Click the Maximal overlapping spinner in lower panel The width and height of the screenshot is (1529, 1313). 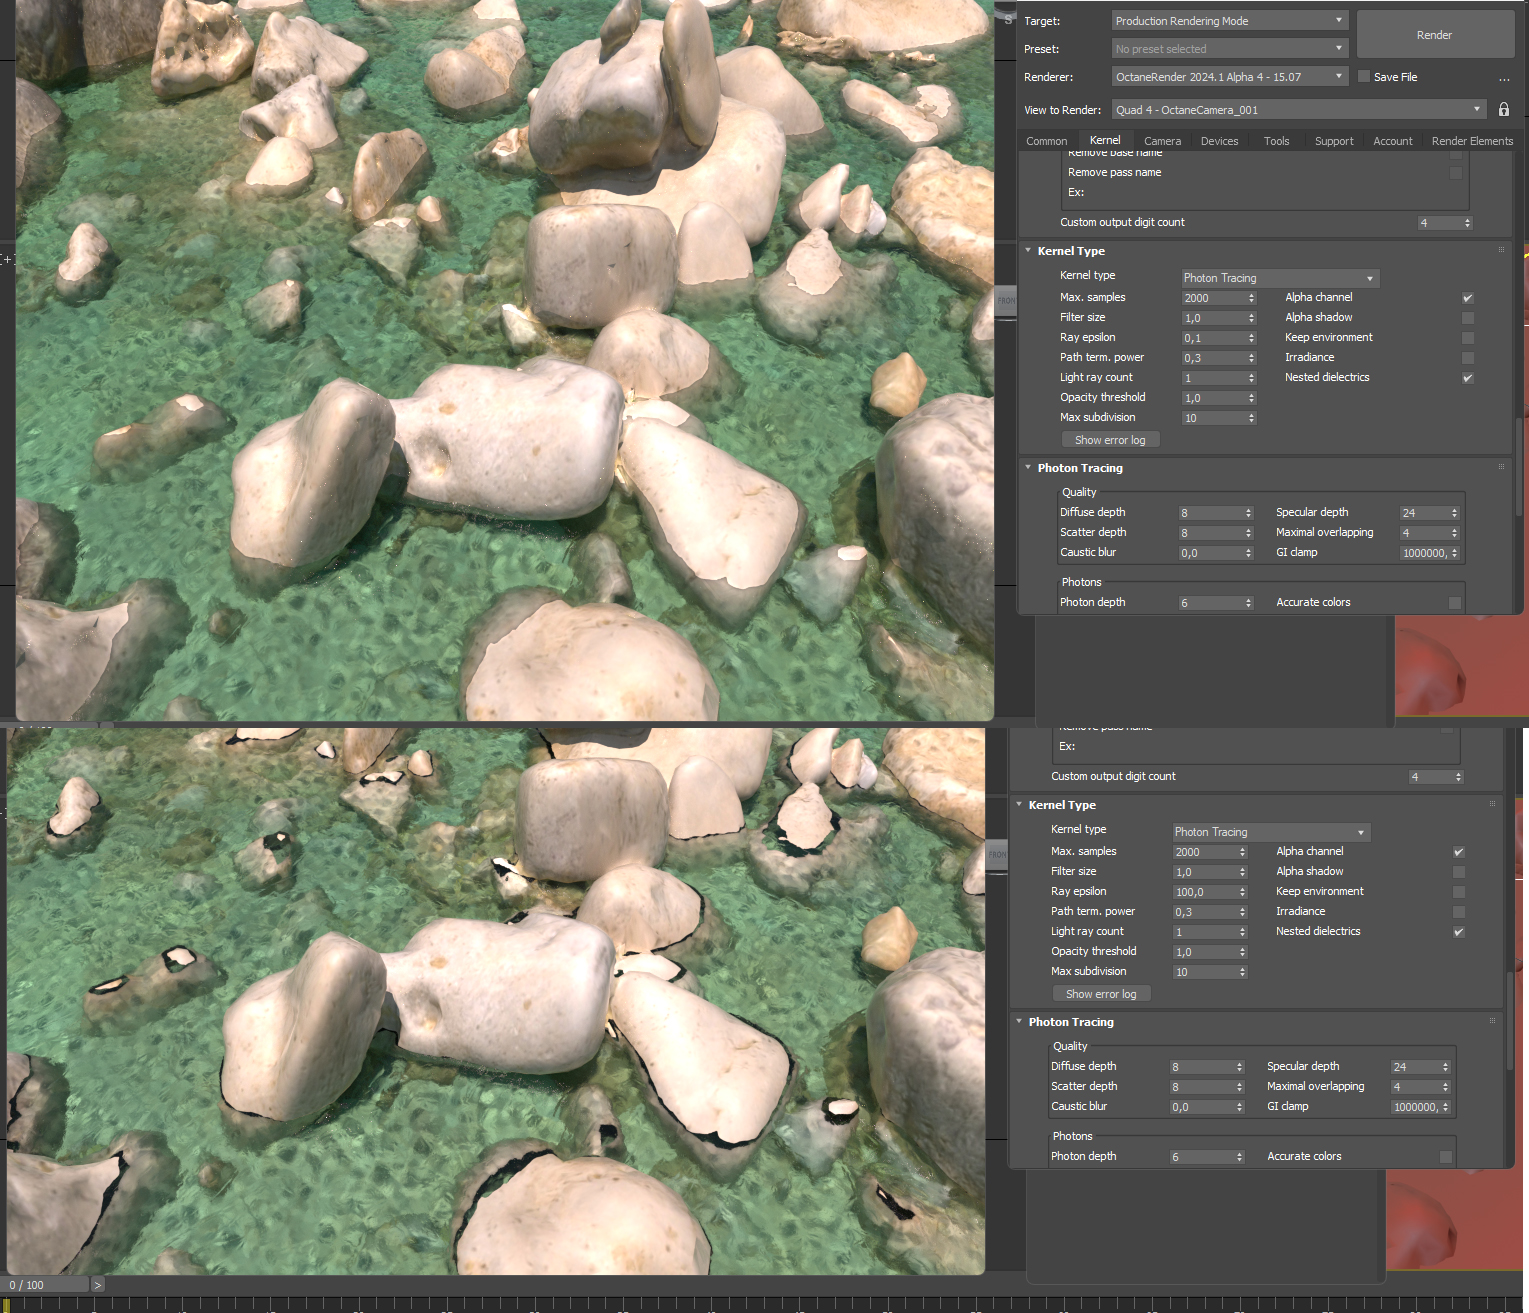coord(1446,1087)
